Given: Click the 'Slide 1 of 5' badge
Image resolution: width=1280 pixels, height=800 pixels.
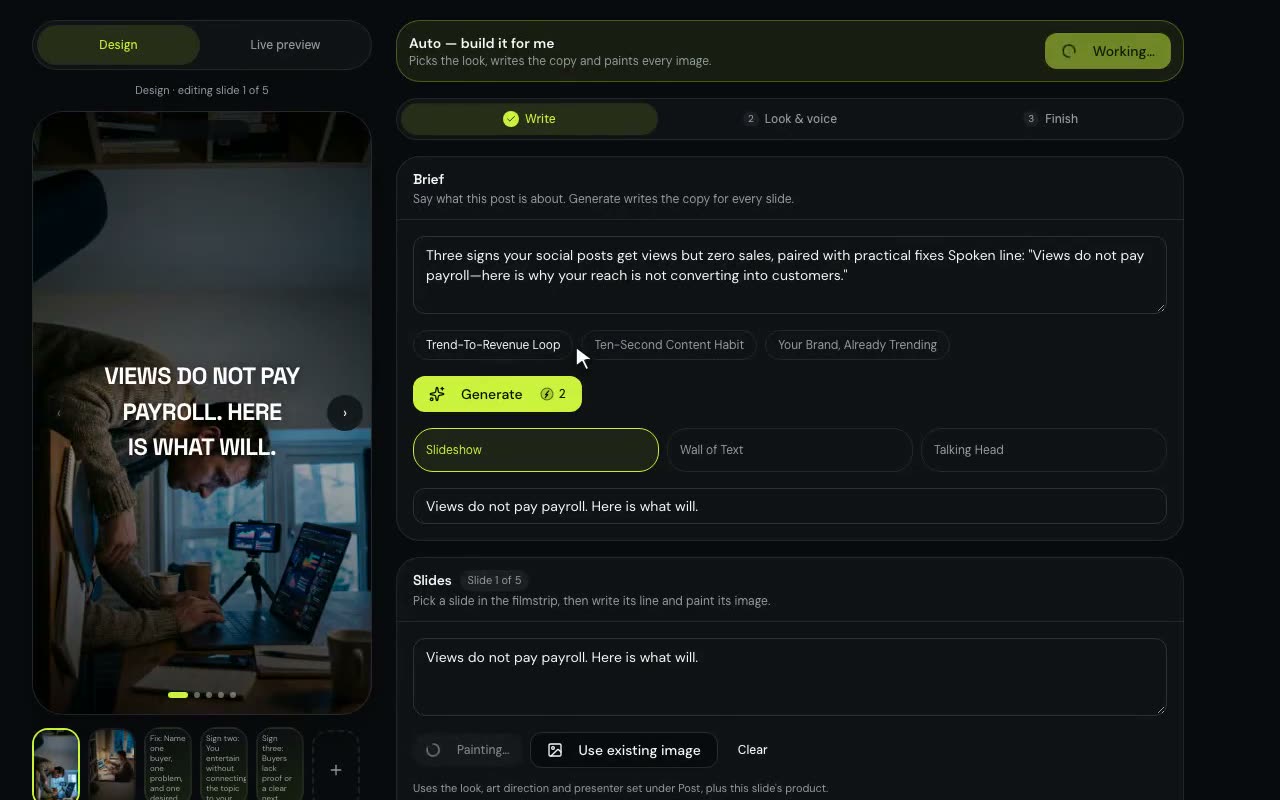Looking at the screenshot, I should click(495, 580).
